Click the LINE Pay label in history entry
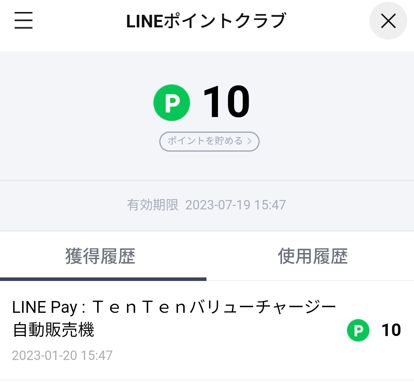 coord(45,307)
